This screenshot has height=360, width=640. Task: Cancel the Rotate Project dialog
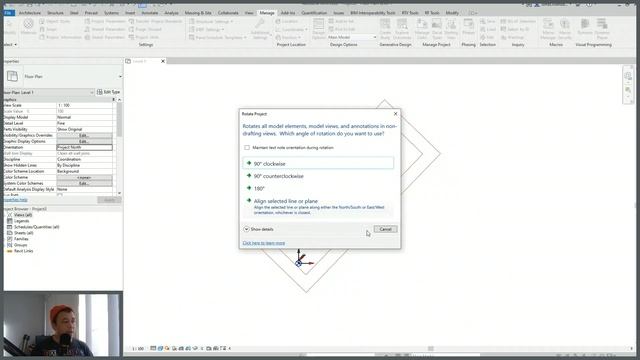click(x=385, y=229)
